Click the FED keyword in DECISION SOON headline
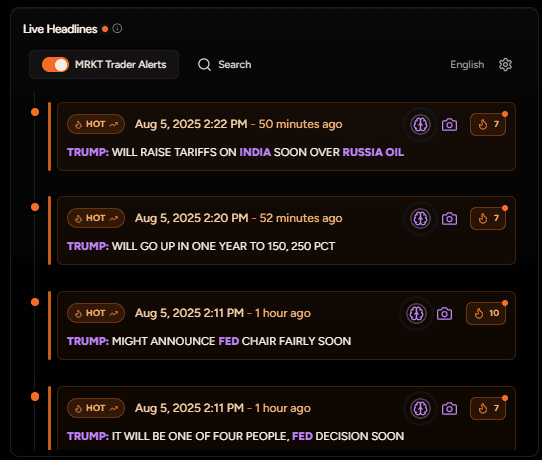The height and width of the screenshot is (460, 542). [302, 436]
